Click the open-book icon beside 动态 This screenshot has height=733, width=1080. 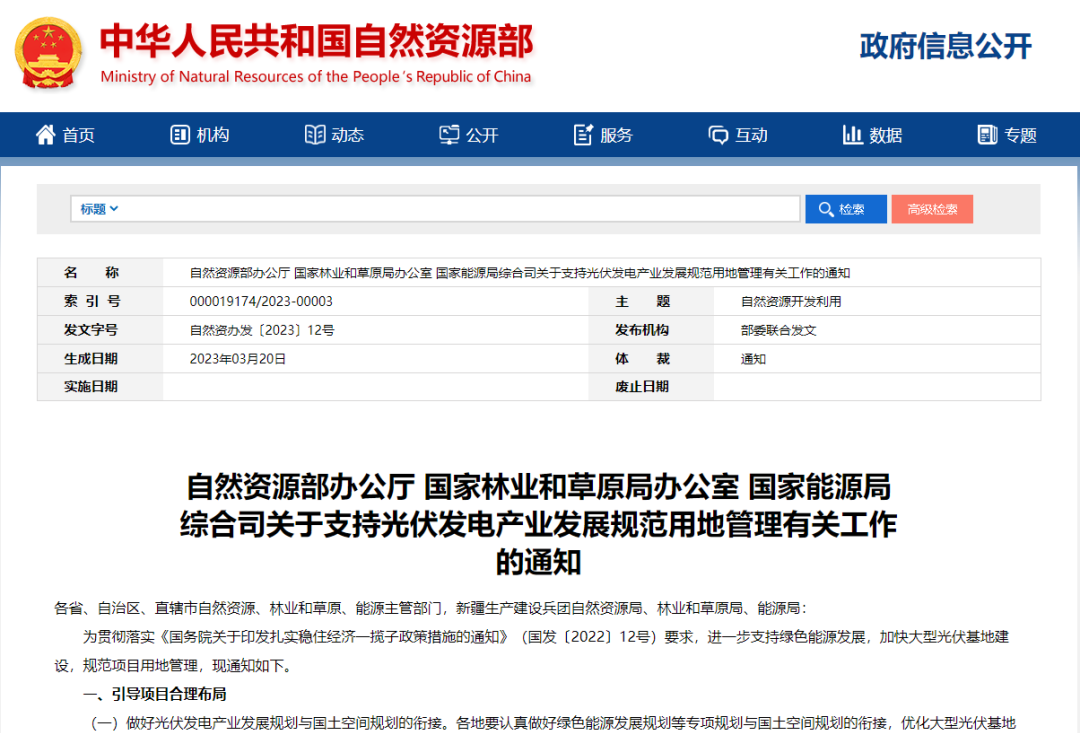315,135
